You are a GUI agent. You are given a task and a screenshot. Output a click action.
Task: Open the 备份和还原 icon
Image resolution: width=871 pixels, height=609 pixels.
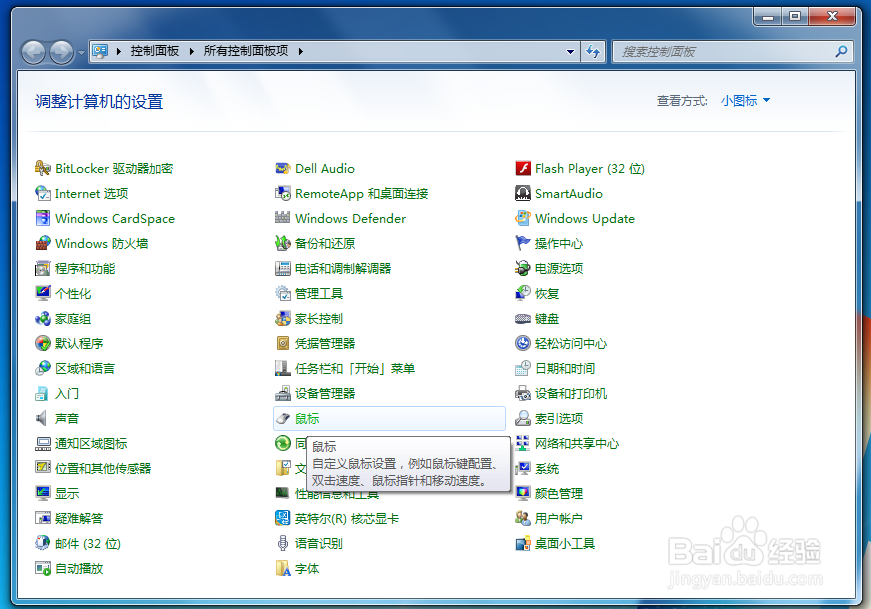pyautogui.click(x=283, y=243)
